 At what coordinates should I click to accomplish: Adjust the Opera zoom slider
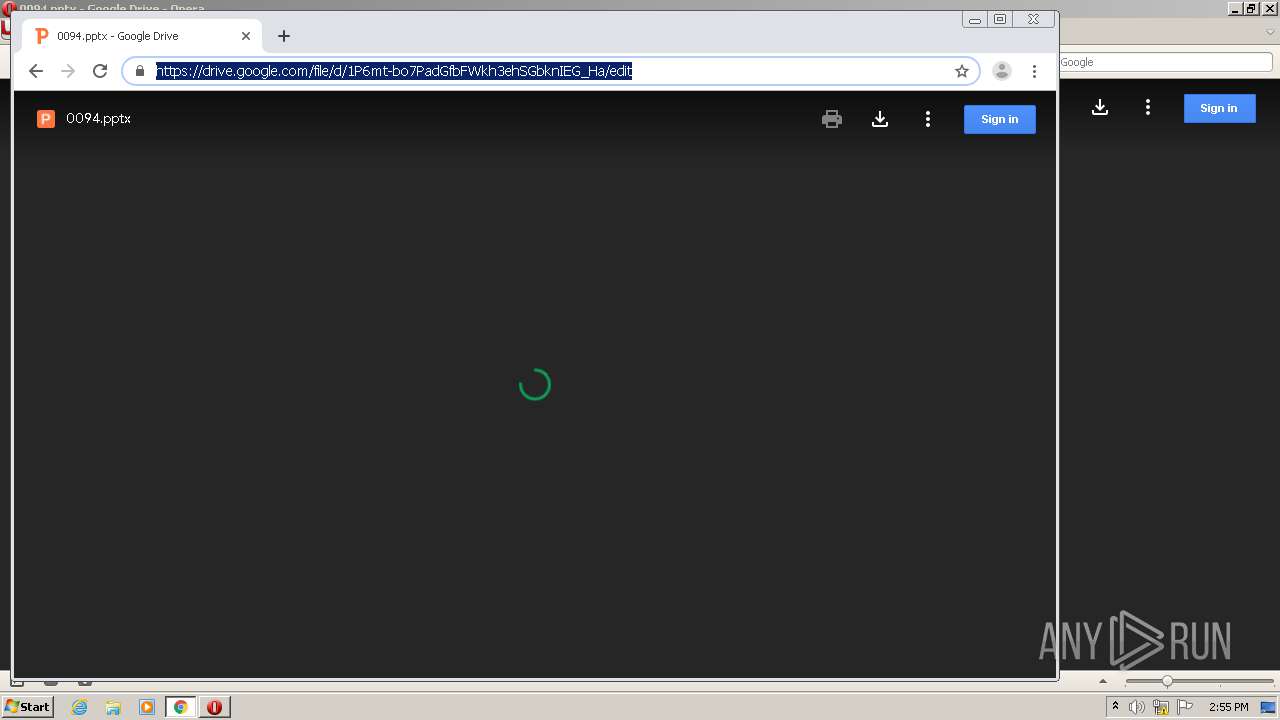point(1167,681)
